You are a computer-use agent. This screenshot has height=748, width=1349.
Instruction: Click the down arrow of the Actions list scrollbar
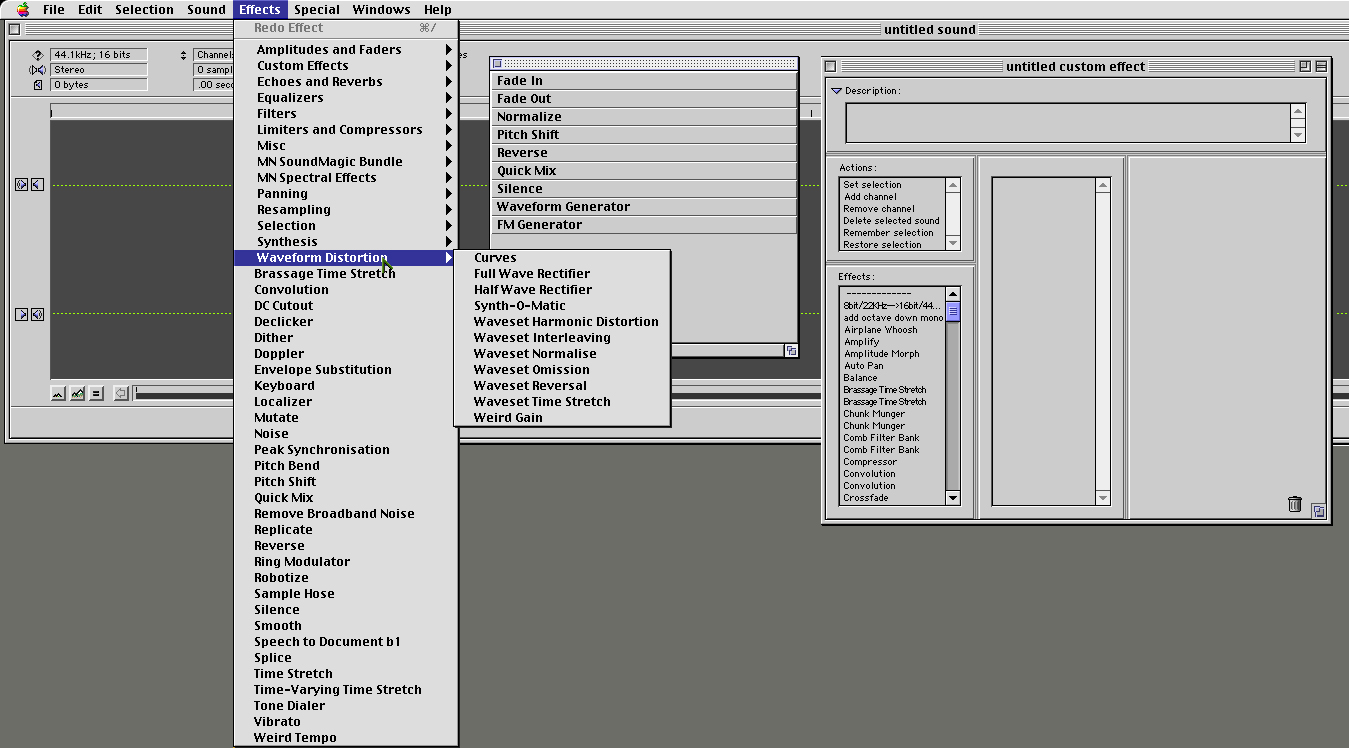[953, 243]
